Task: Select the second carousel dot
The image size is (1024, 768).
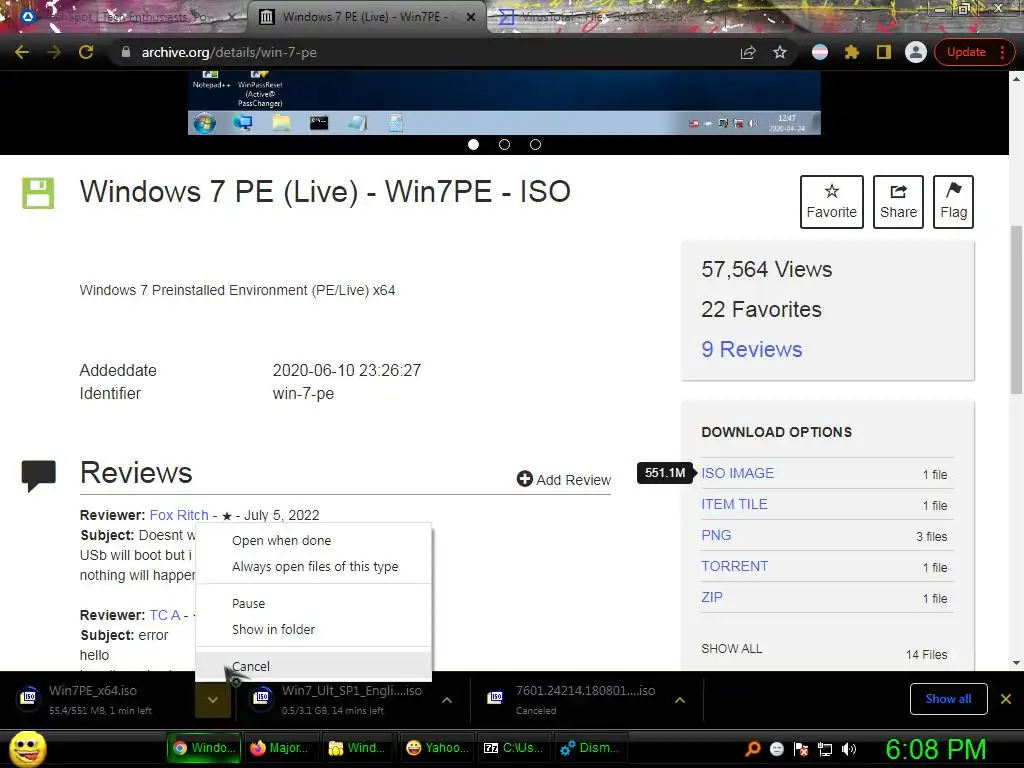Action: pos(504,144)
